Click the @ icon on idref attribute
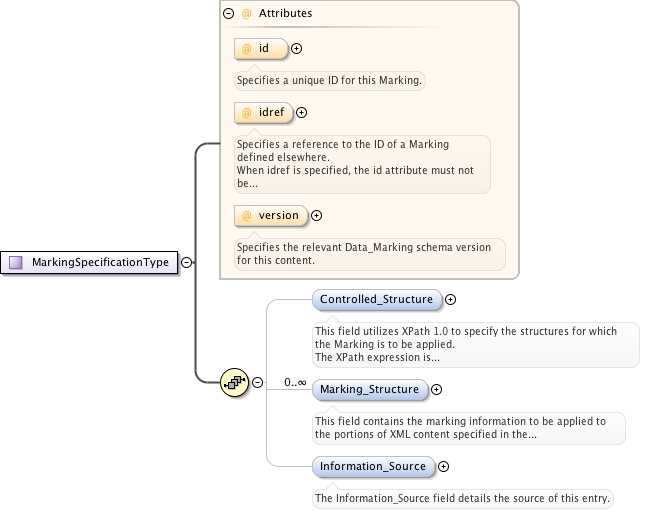The image size is (647, 512). 246,113
